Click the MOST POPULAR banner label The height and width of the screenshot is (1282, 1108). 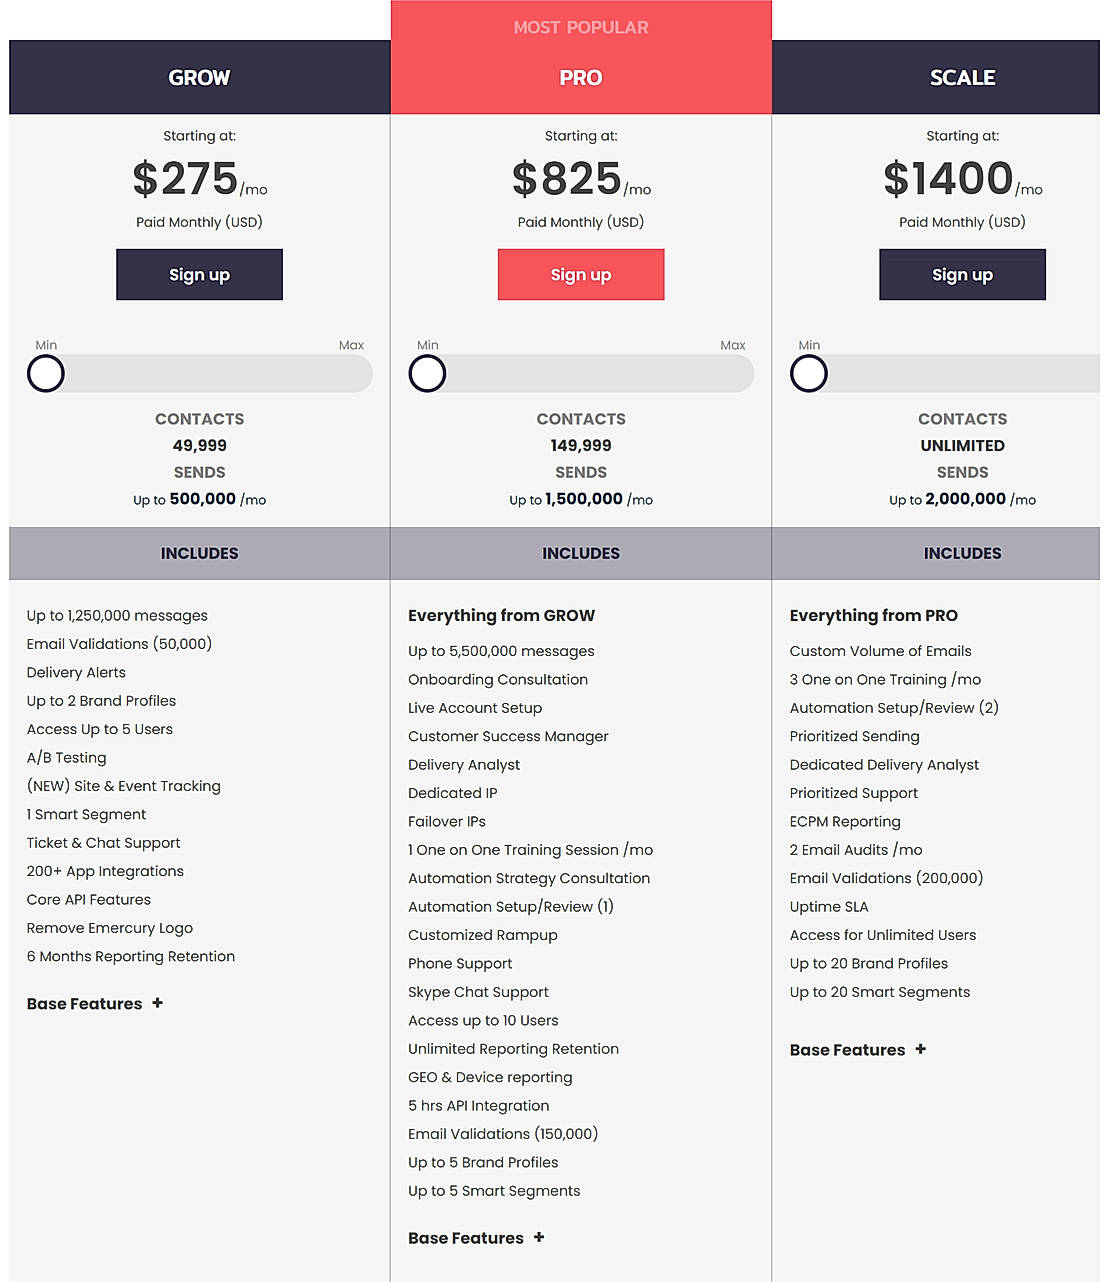[x=581, y=27]
